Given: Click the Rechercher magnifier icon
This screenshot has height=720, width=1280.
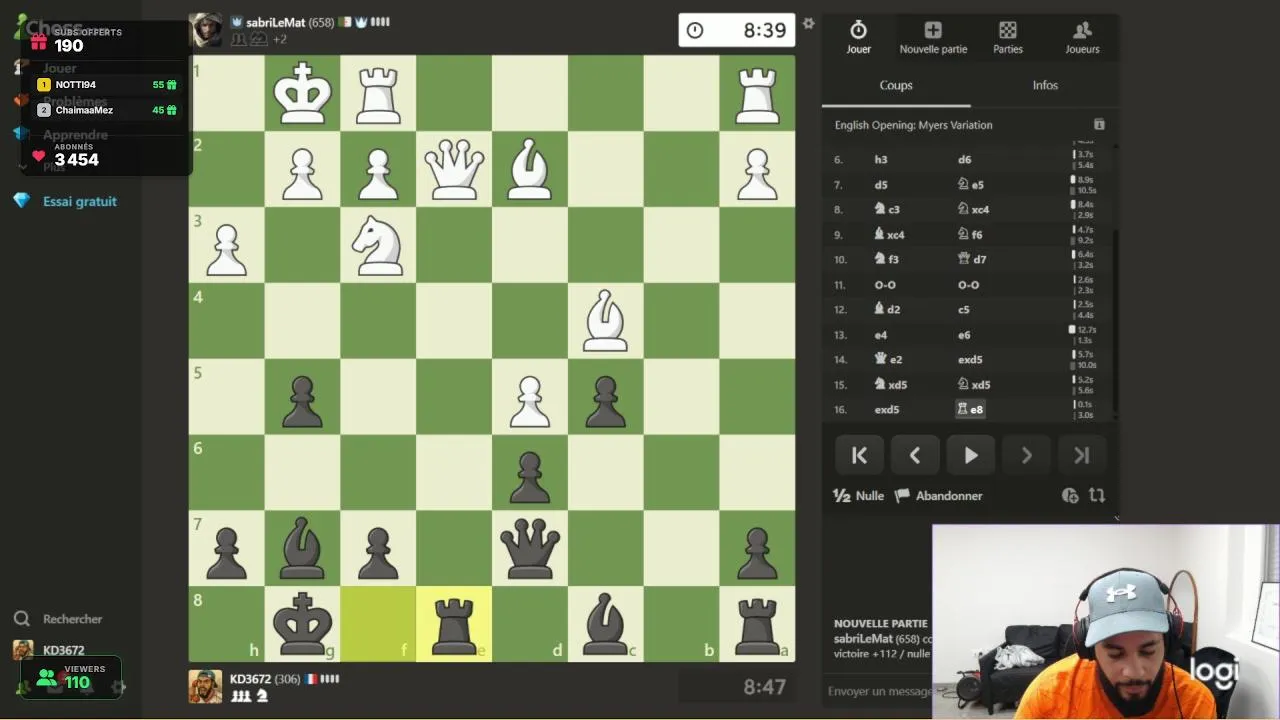Looking at the screenshot, I should point(21,619).
